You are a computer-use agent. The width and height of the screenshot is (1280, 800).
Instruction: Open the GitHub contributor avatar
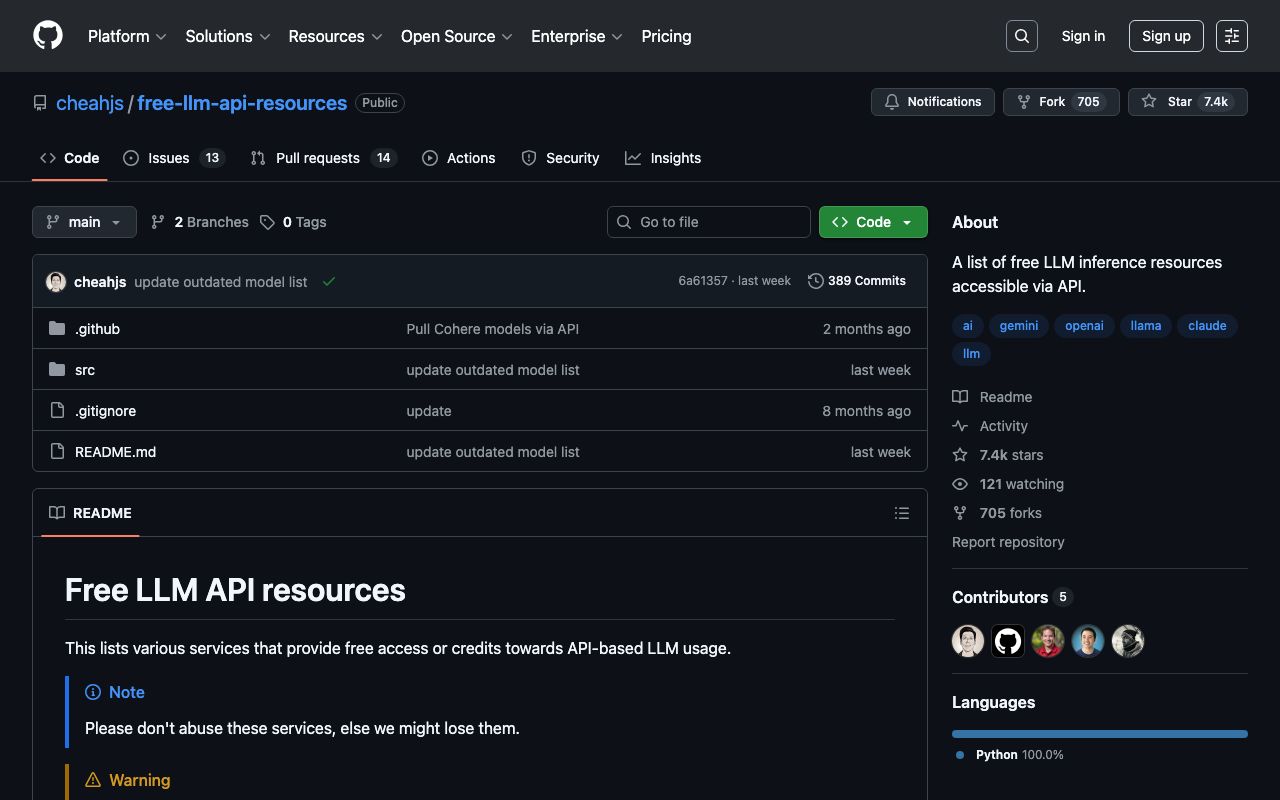click(1008, 641)
